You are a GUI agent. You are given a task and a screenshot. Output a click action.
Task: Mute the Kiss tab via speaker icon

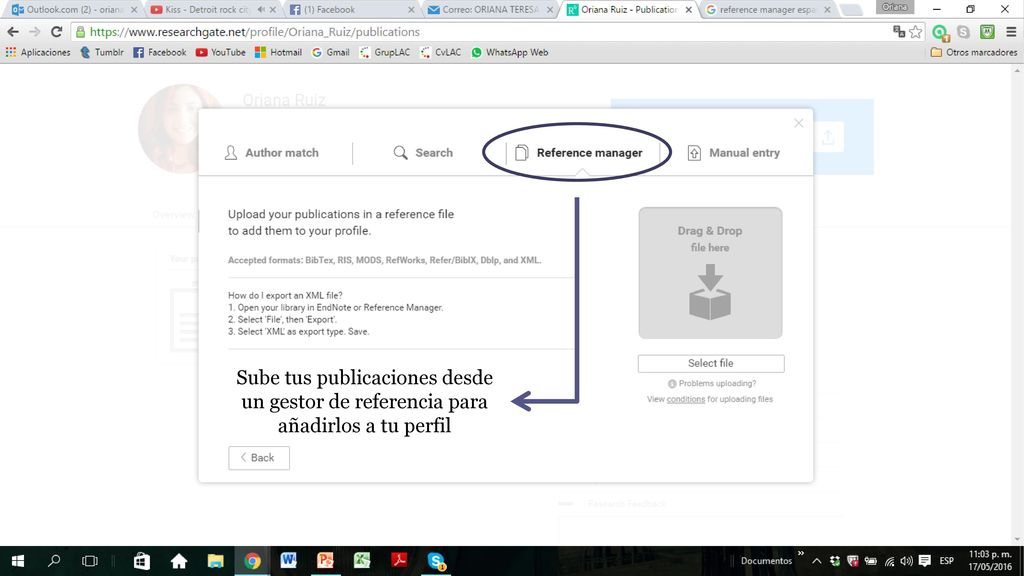[261, 10]
